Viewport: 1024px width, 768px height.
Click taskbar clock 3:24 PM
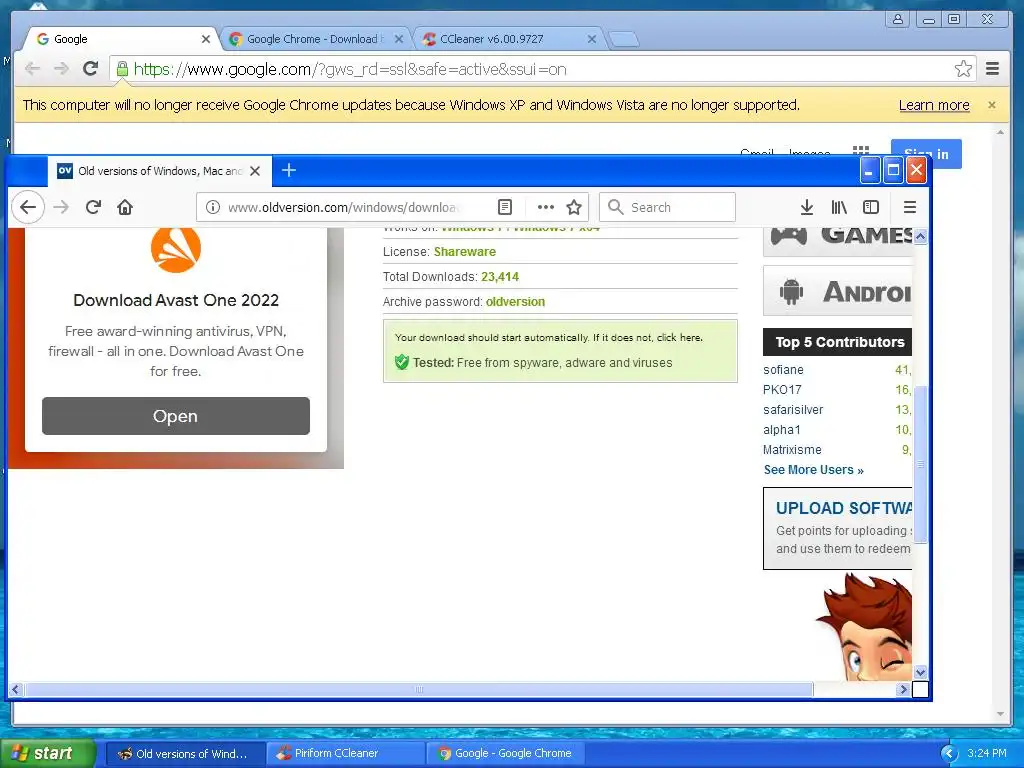click(x=986, y=754)
